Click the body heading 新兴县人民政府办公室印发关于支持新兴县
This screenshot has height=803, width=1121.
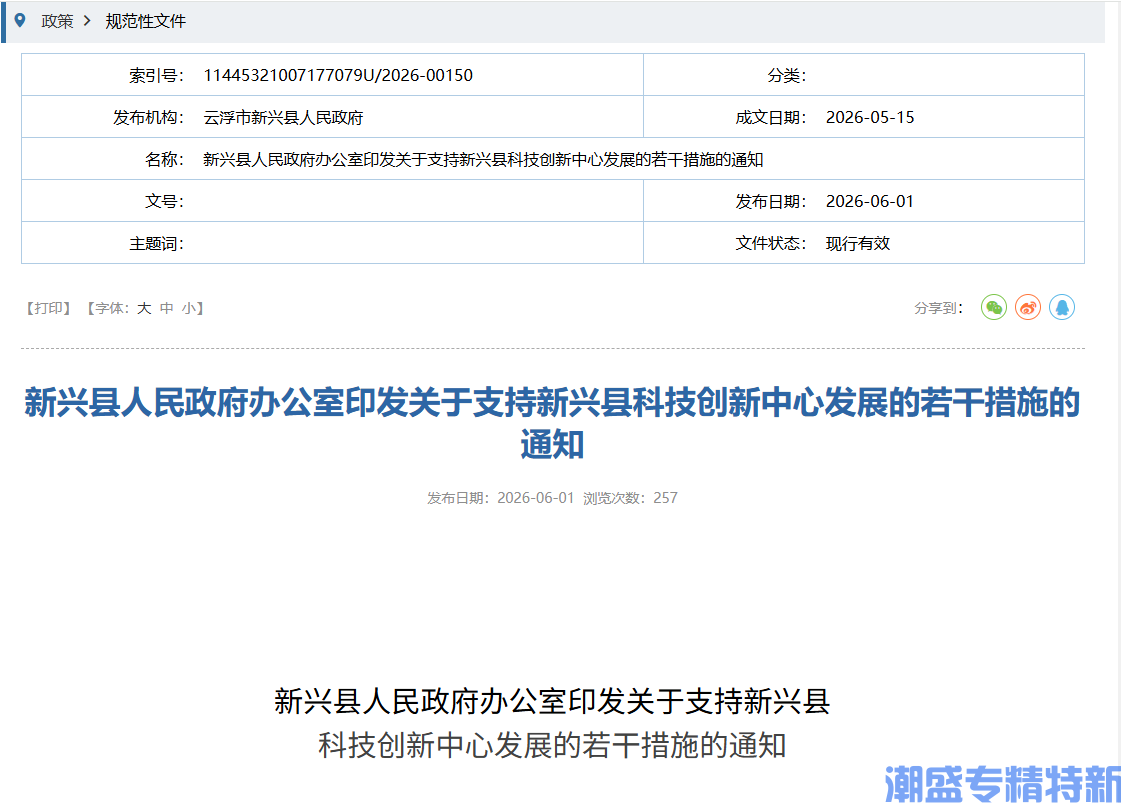click(552, 701)
